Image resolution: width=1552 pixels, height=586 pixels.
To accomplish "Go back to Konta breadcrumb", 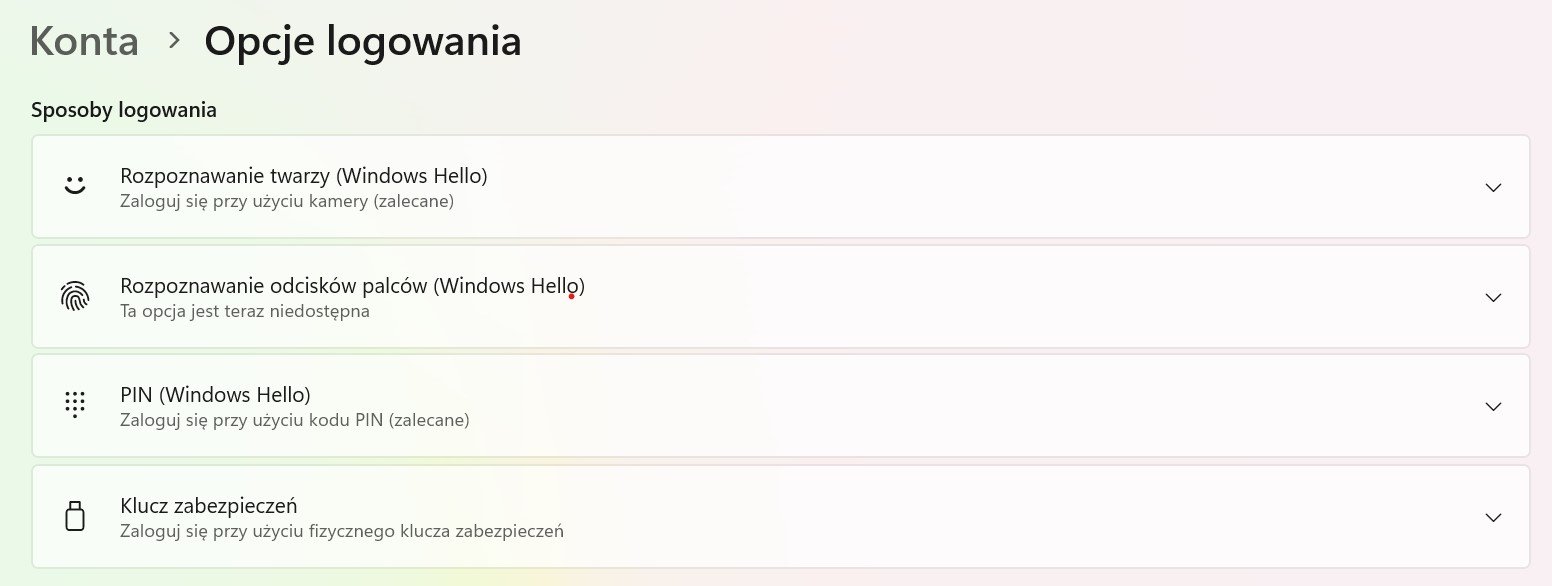I will (x=84, y=41).
